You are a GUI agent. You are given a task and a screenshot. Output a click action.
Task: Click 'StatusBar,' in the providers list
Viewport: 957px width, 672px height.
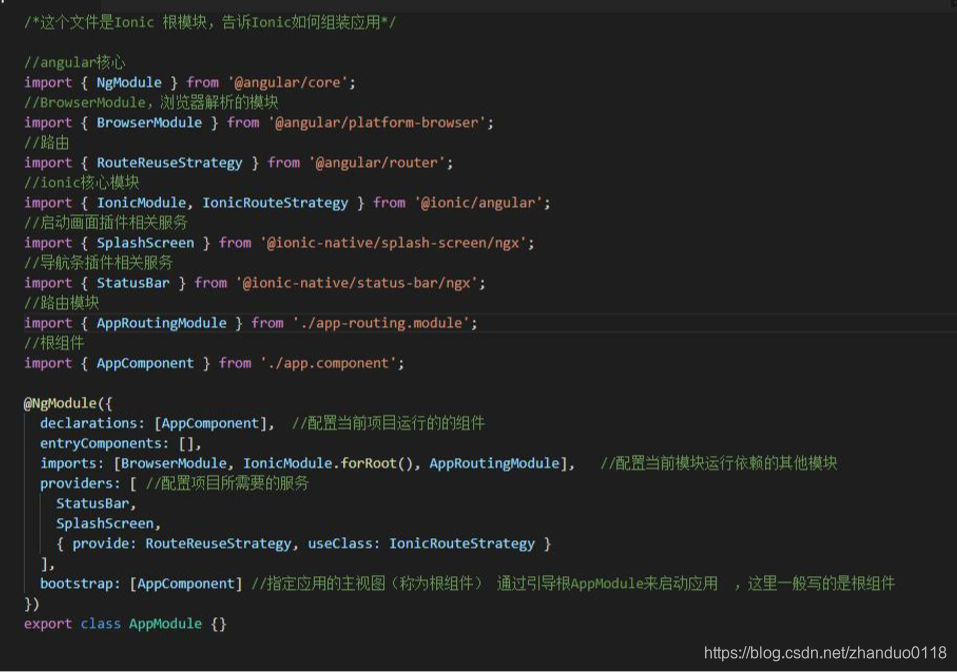(96, 504)
